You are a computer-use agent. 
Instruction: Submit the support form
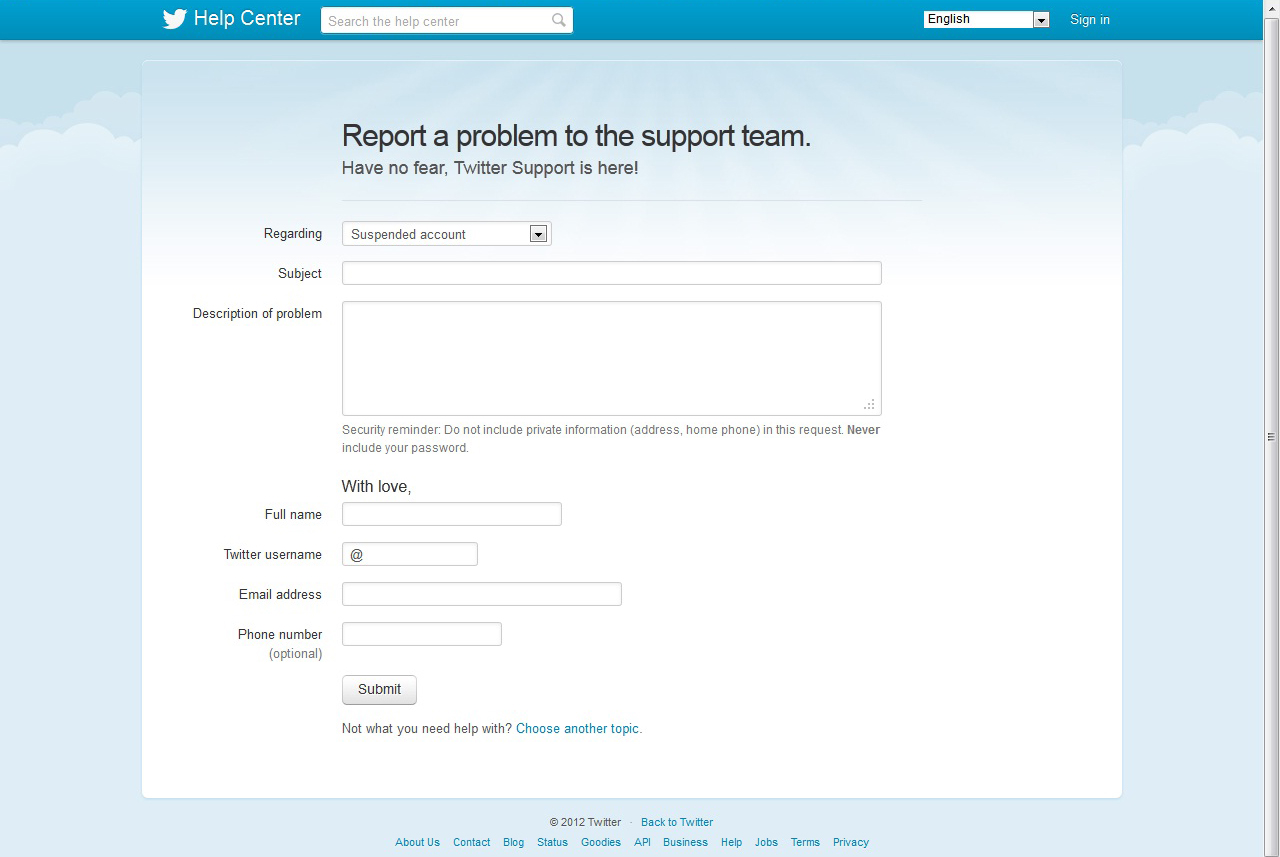click(x=379, y=690)
